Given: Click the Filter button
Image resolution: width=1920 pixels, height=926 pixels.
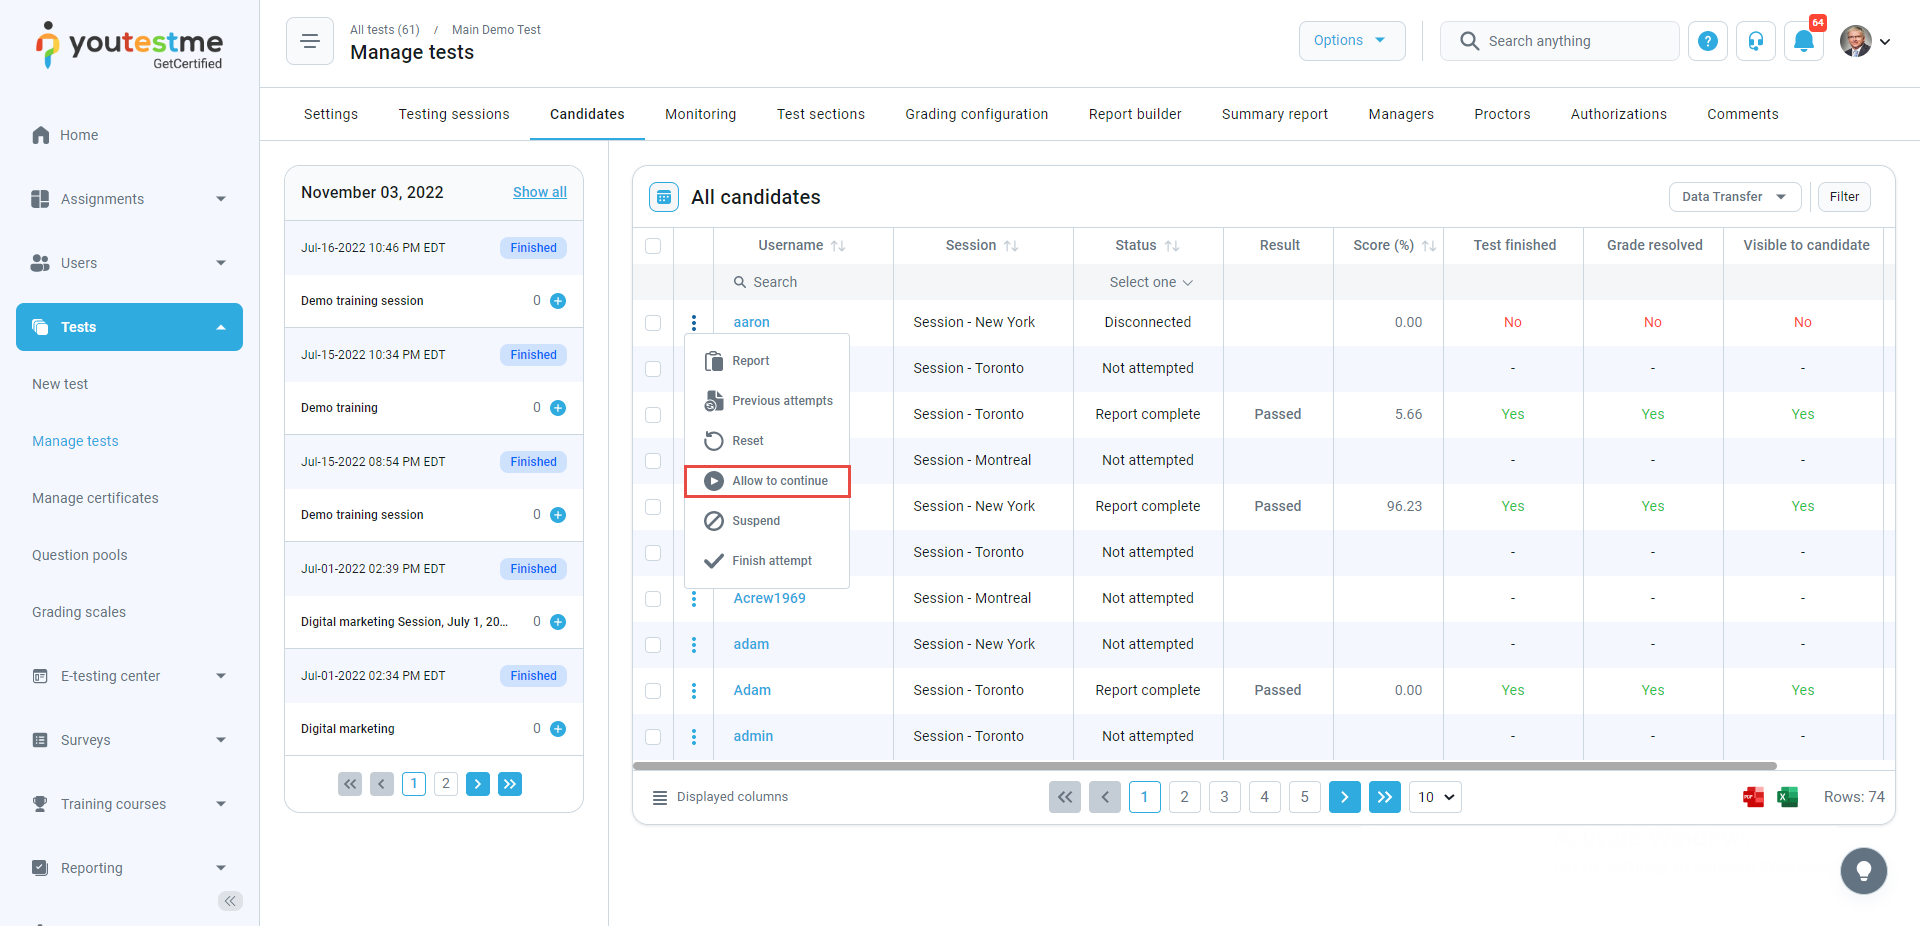Looking at the screenshot, I should click(x=1843, y=197).
